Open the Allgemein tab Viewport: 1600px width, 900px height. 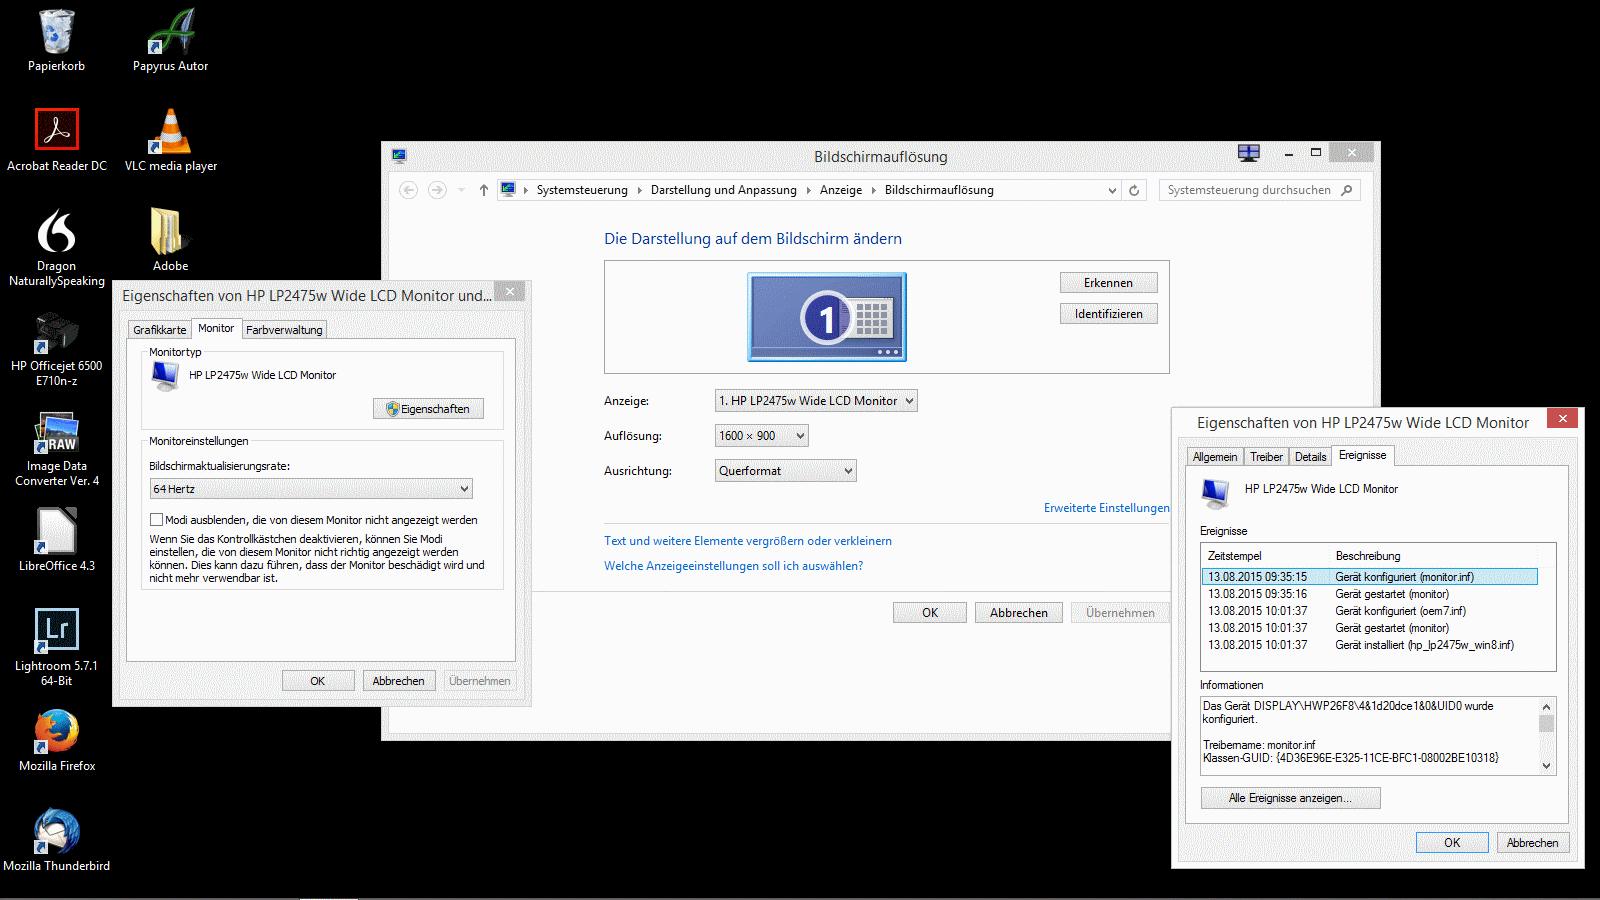tap(1215, 457)
